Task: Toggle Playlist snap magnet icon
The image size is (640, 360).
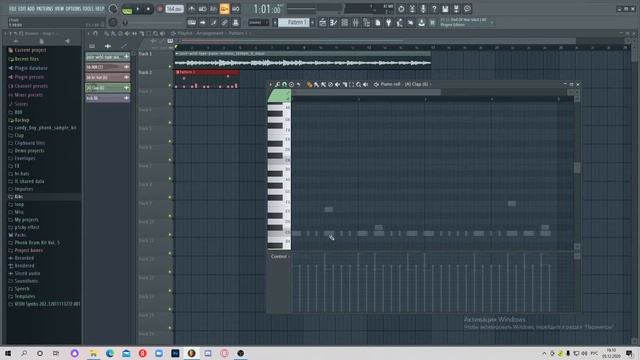Action: pos(96,33)
